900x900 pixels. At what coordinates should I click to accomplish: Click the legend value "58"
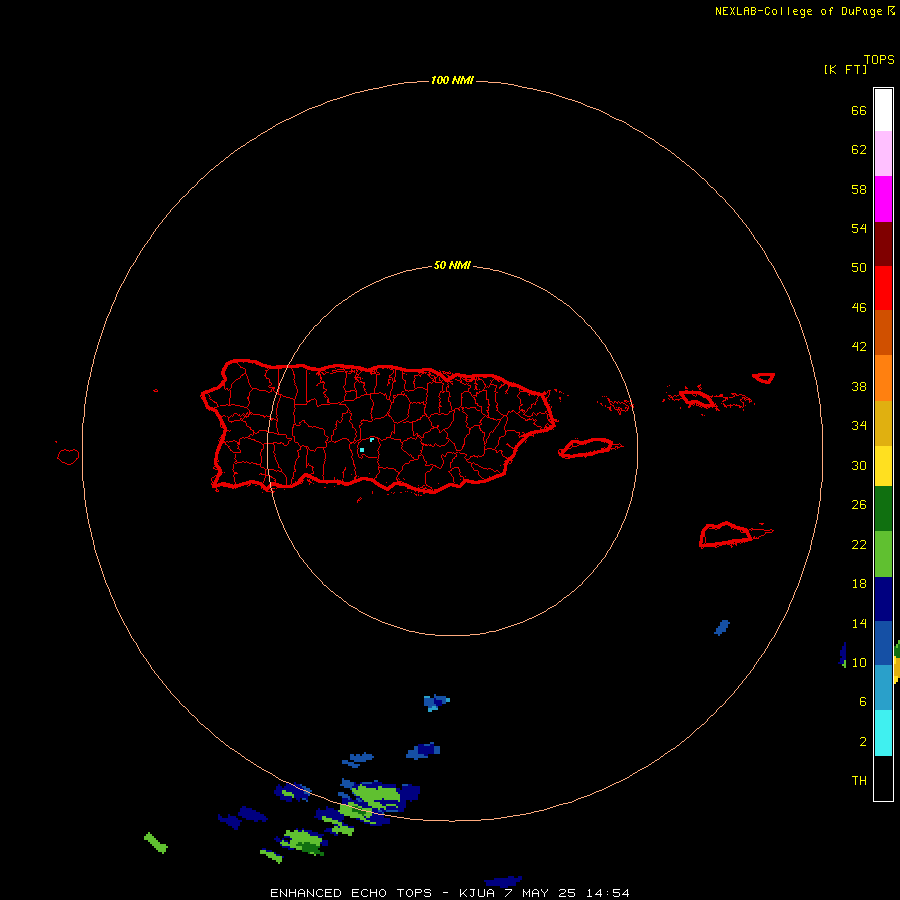click(859, 189)
